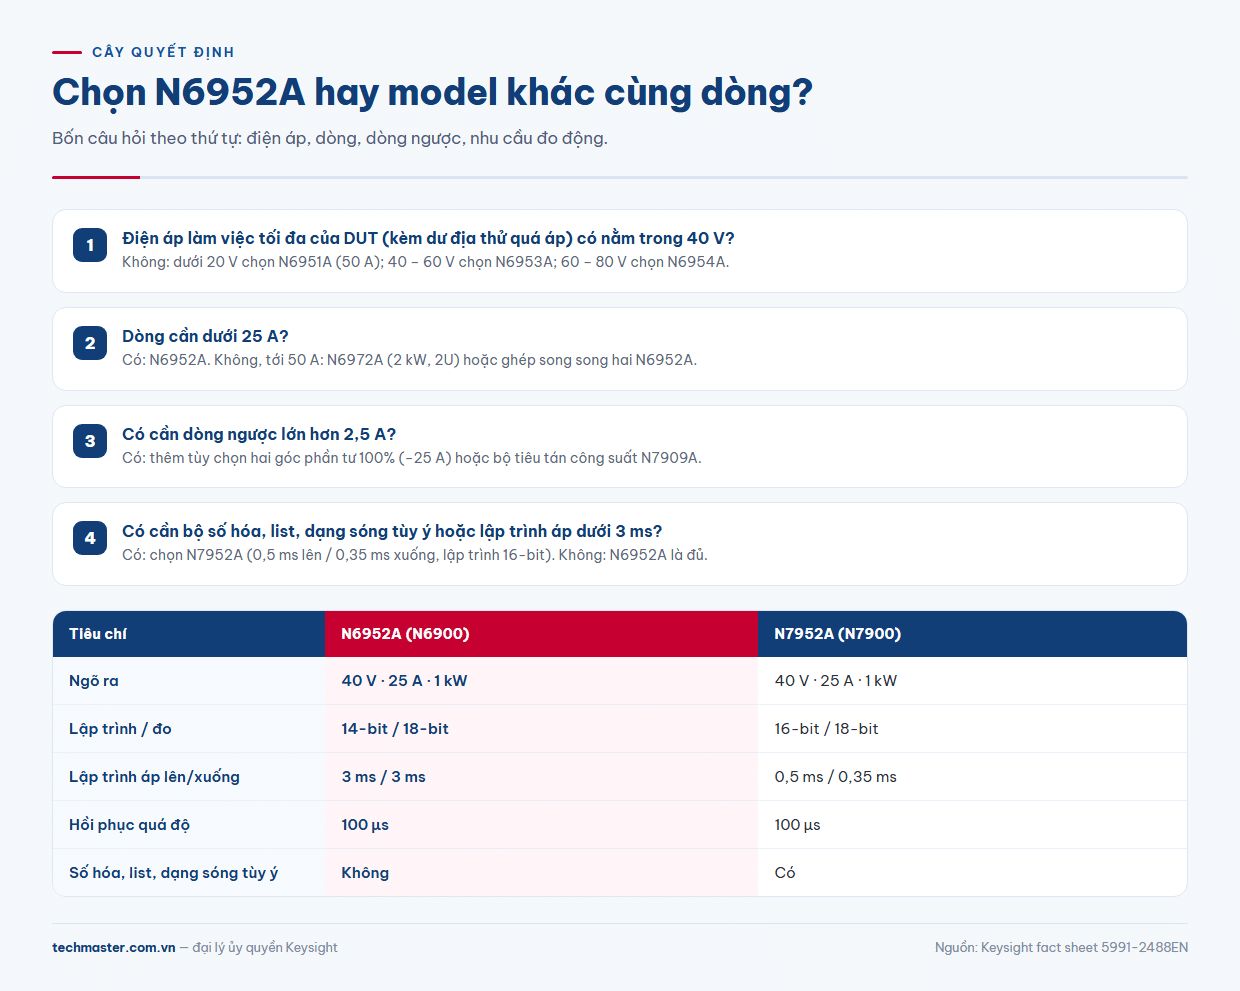This screenshot has height=991, width=1240.
Task: Click the answer line starting "Có: chọn N7952A"
Action: 415,555
